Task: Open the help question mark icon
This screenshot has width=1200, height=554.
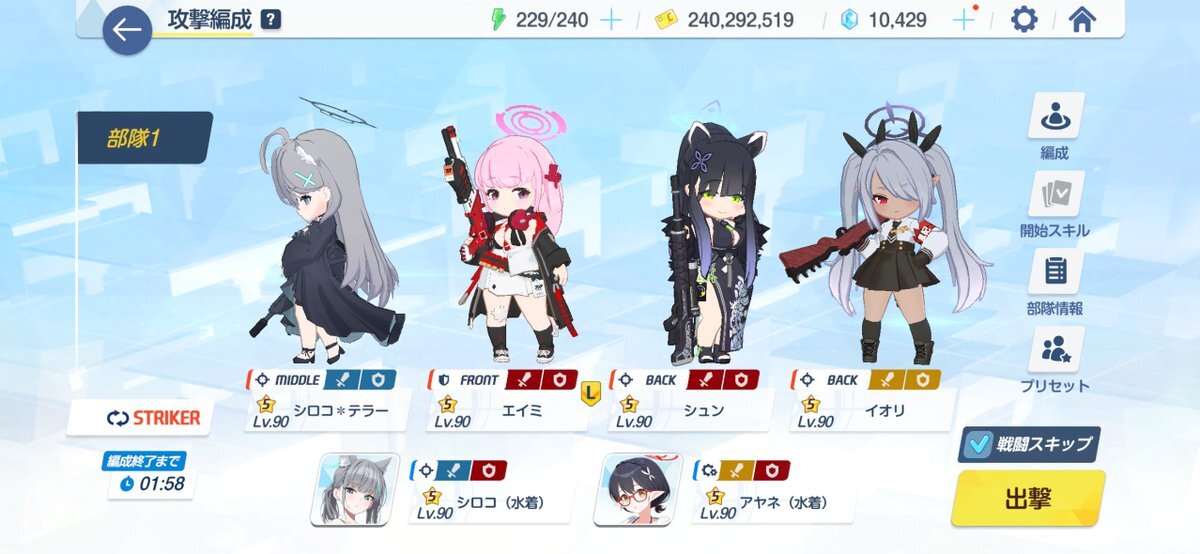Action: click(x=270, y=19)
